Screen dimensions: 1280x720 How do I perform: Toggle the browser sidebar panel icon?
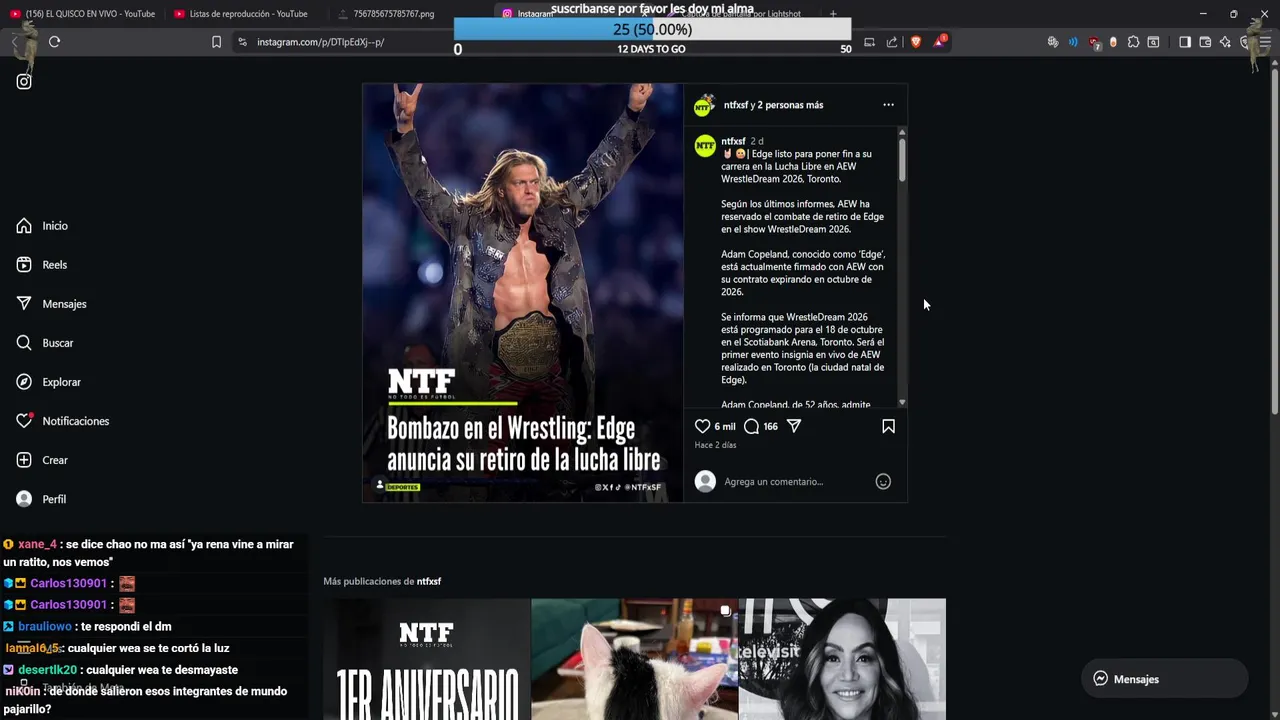pyautogui.click(x=1185, y=42)
